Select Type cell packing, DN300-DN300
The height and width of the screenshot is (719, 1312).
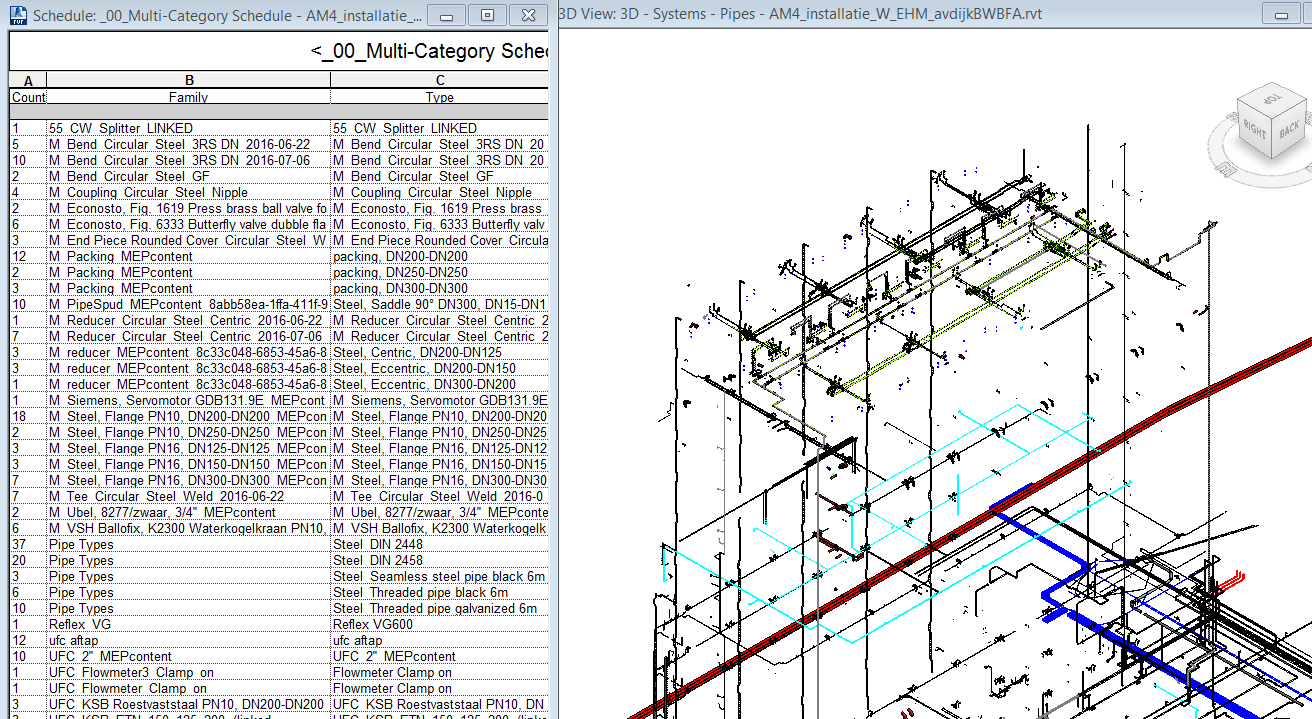coord(440,288)
